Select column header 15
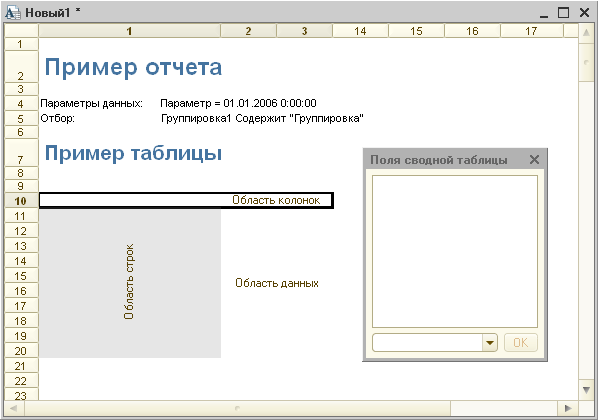 (416, 31)
